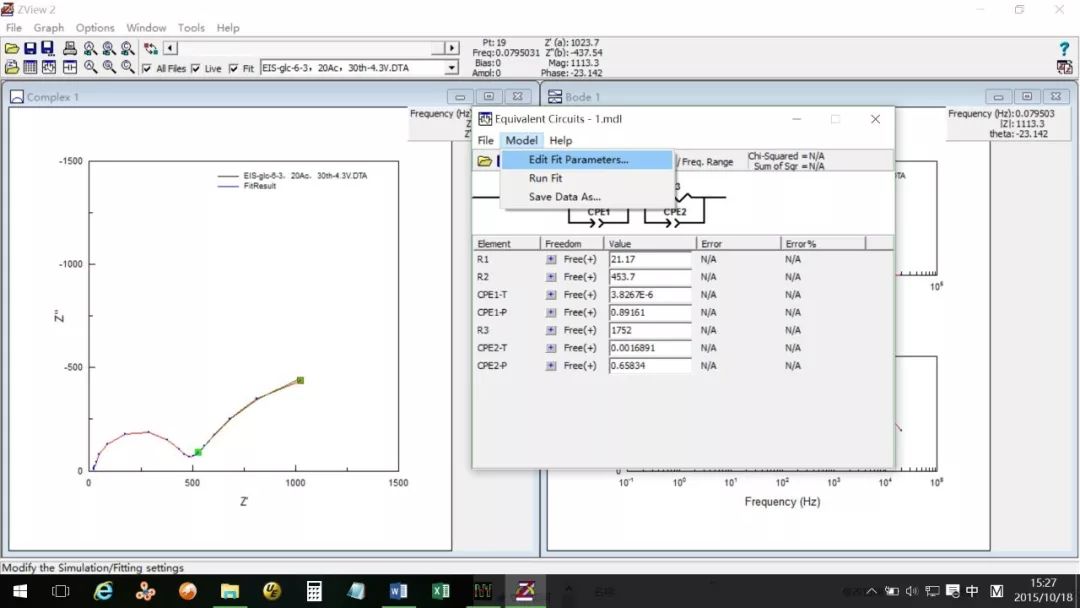Click folder open icon in Equivalent Circuits toolbar
Viewport: 1080px width, 608px height.
point(485,161)
